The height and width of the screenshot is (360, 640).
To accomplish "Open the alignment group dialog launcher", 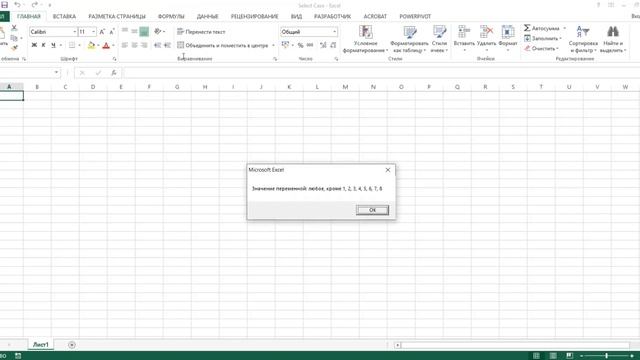I will click(275, 59).
